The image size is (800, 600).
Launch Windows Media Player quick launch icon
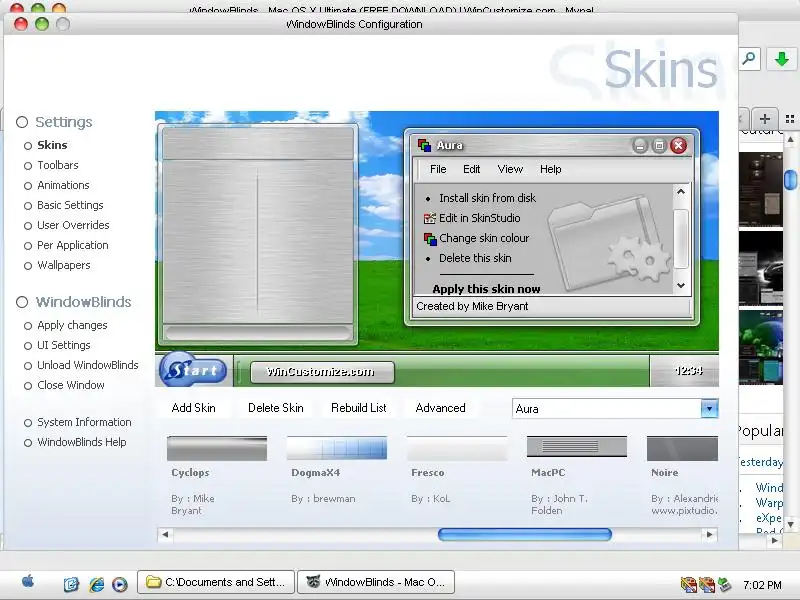(120, 584)
